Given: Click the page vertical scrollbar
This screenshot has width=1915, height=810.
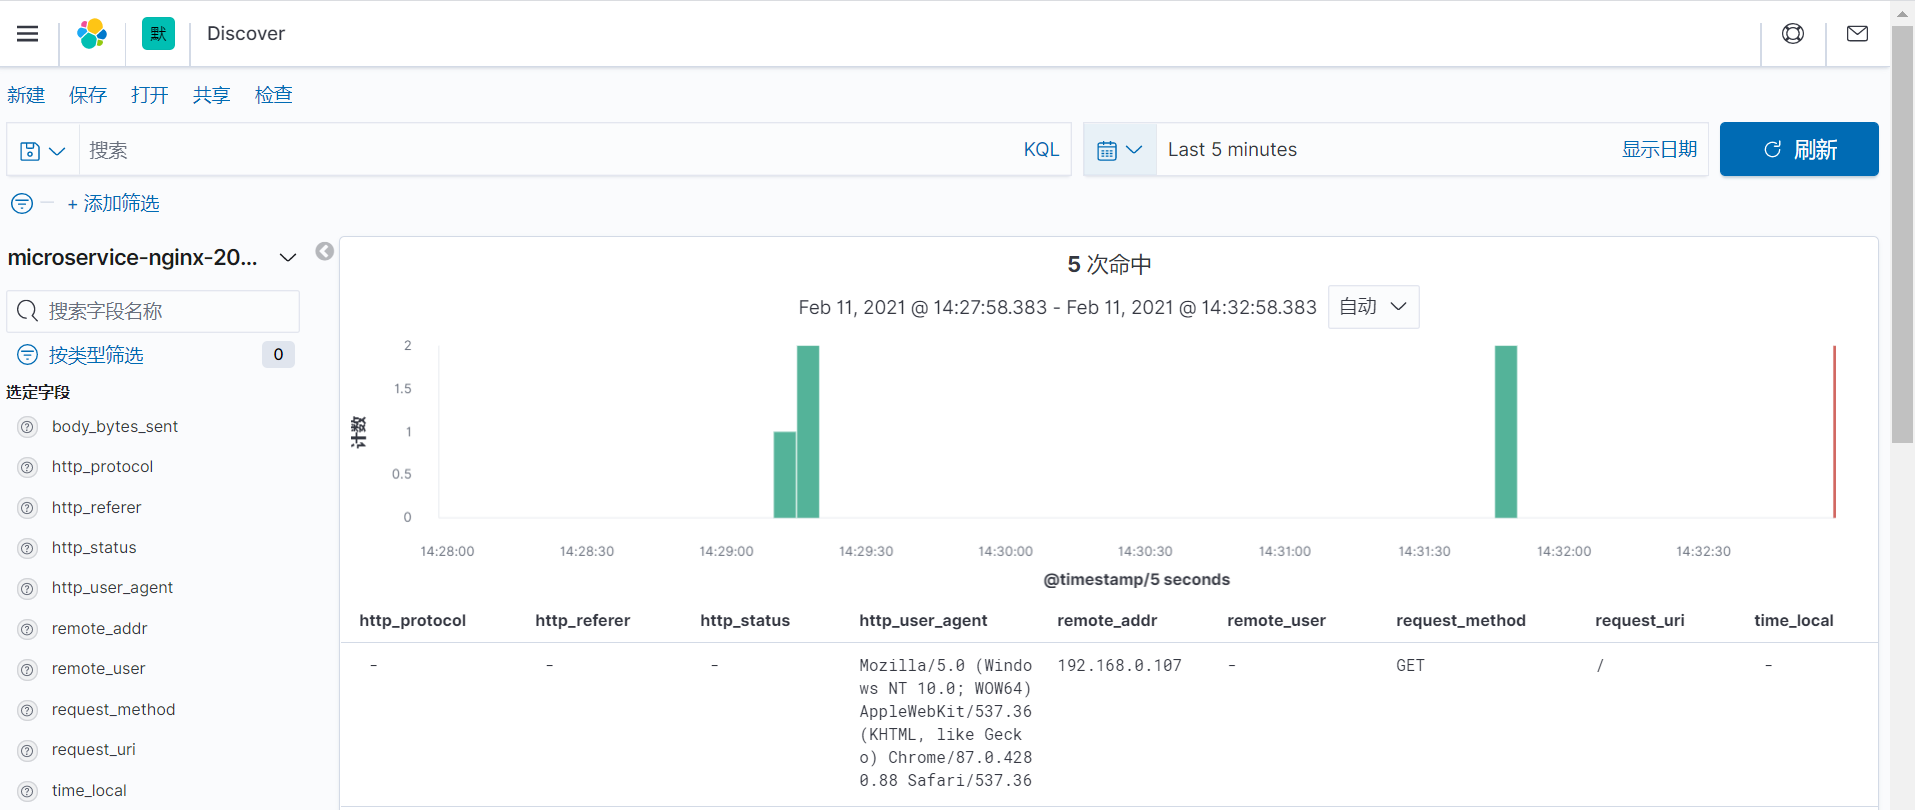Looking at the screenshot, I should (1902, 235).
